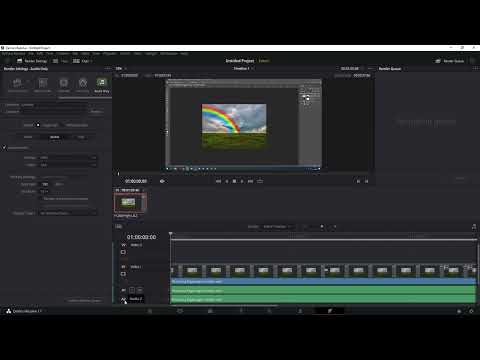Viewport: 480px width, 360px height.
Task: Open render settings panel three-dot menu
Action: [108, 68]
